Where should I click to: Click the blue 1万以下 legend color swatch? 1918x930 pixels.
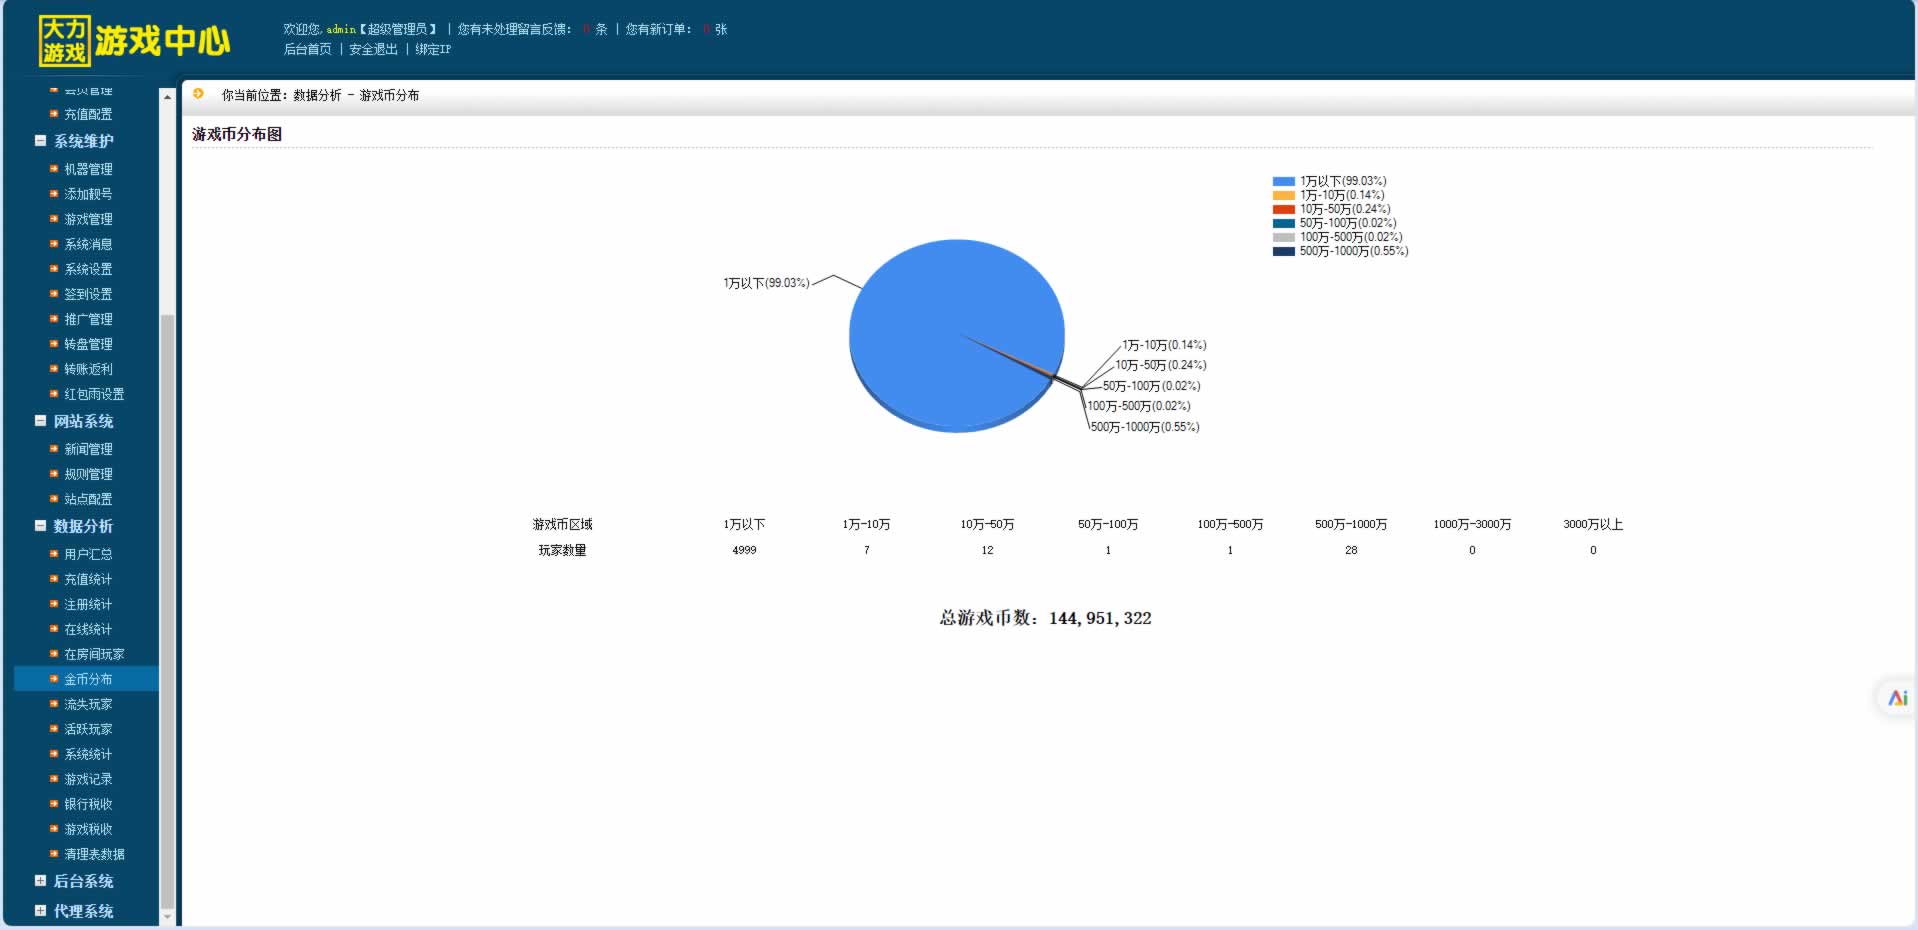1283,182
